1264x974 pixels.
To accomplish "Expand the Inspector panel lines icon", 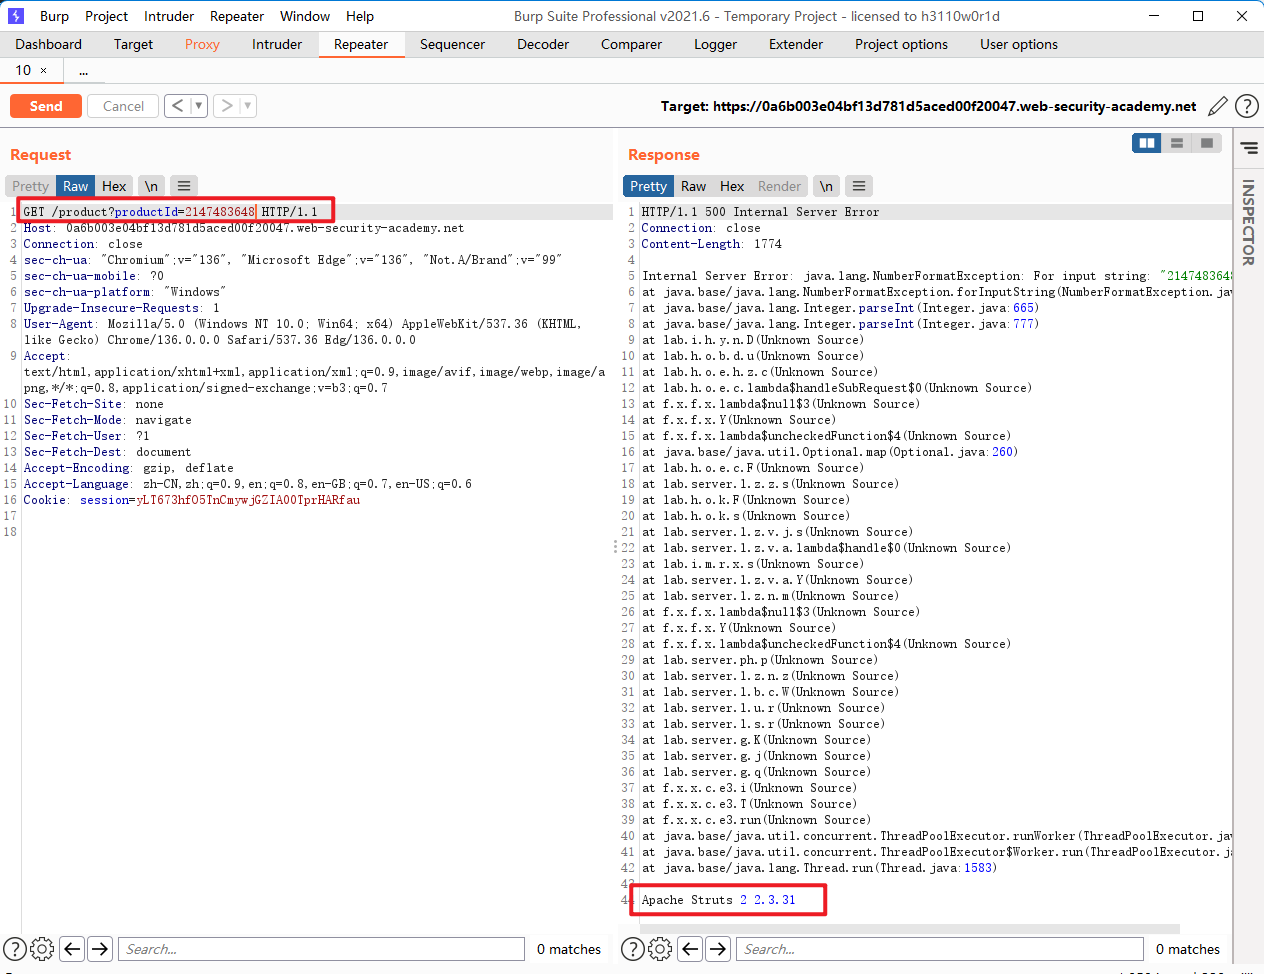I will pos(1249,148).
